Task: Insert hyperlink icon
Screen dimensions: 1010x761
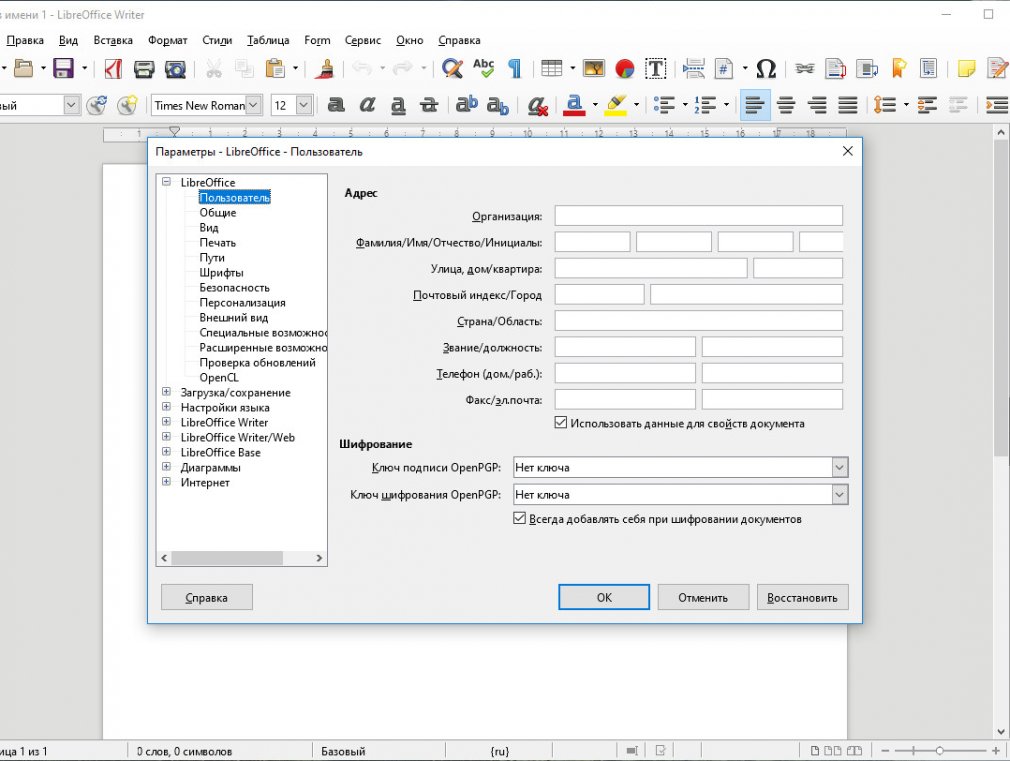Action: (805, 68)
